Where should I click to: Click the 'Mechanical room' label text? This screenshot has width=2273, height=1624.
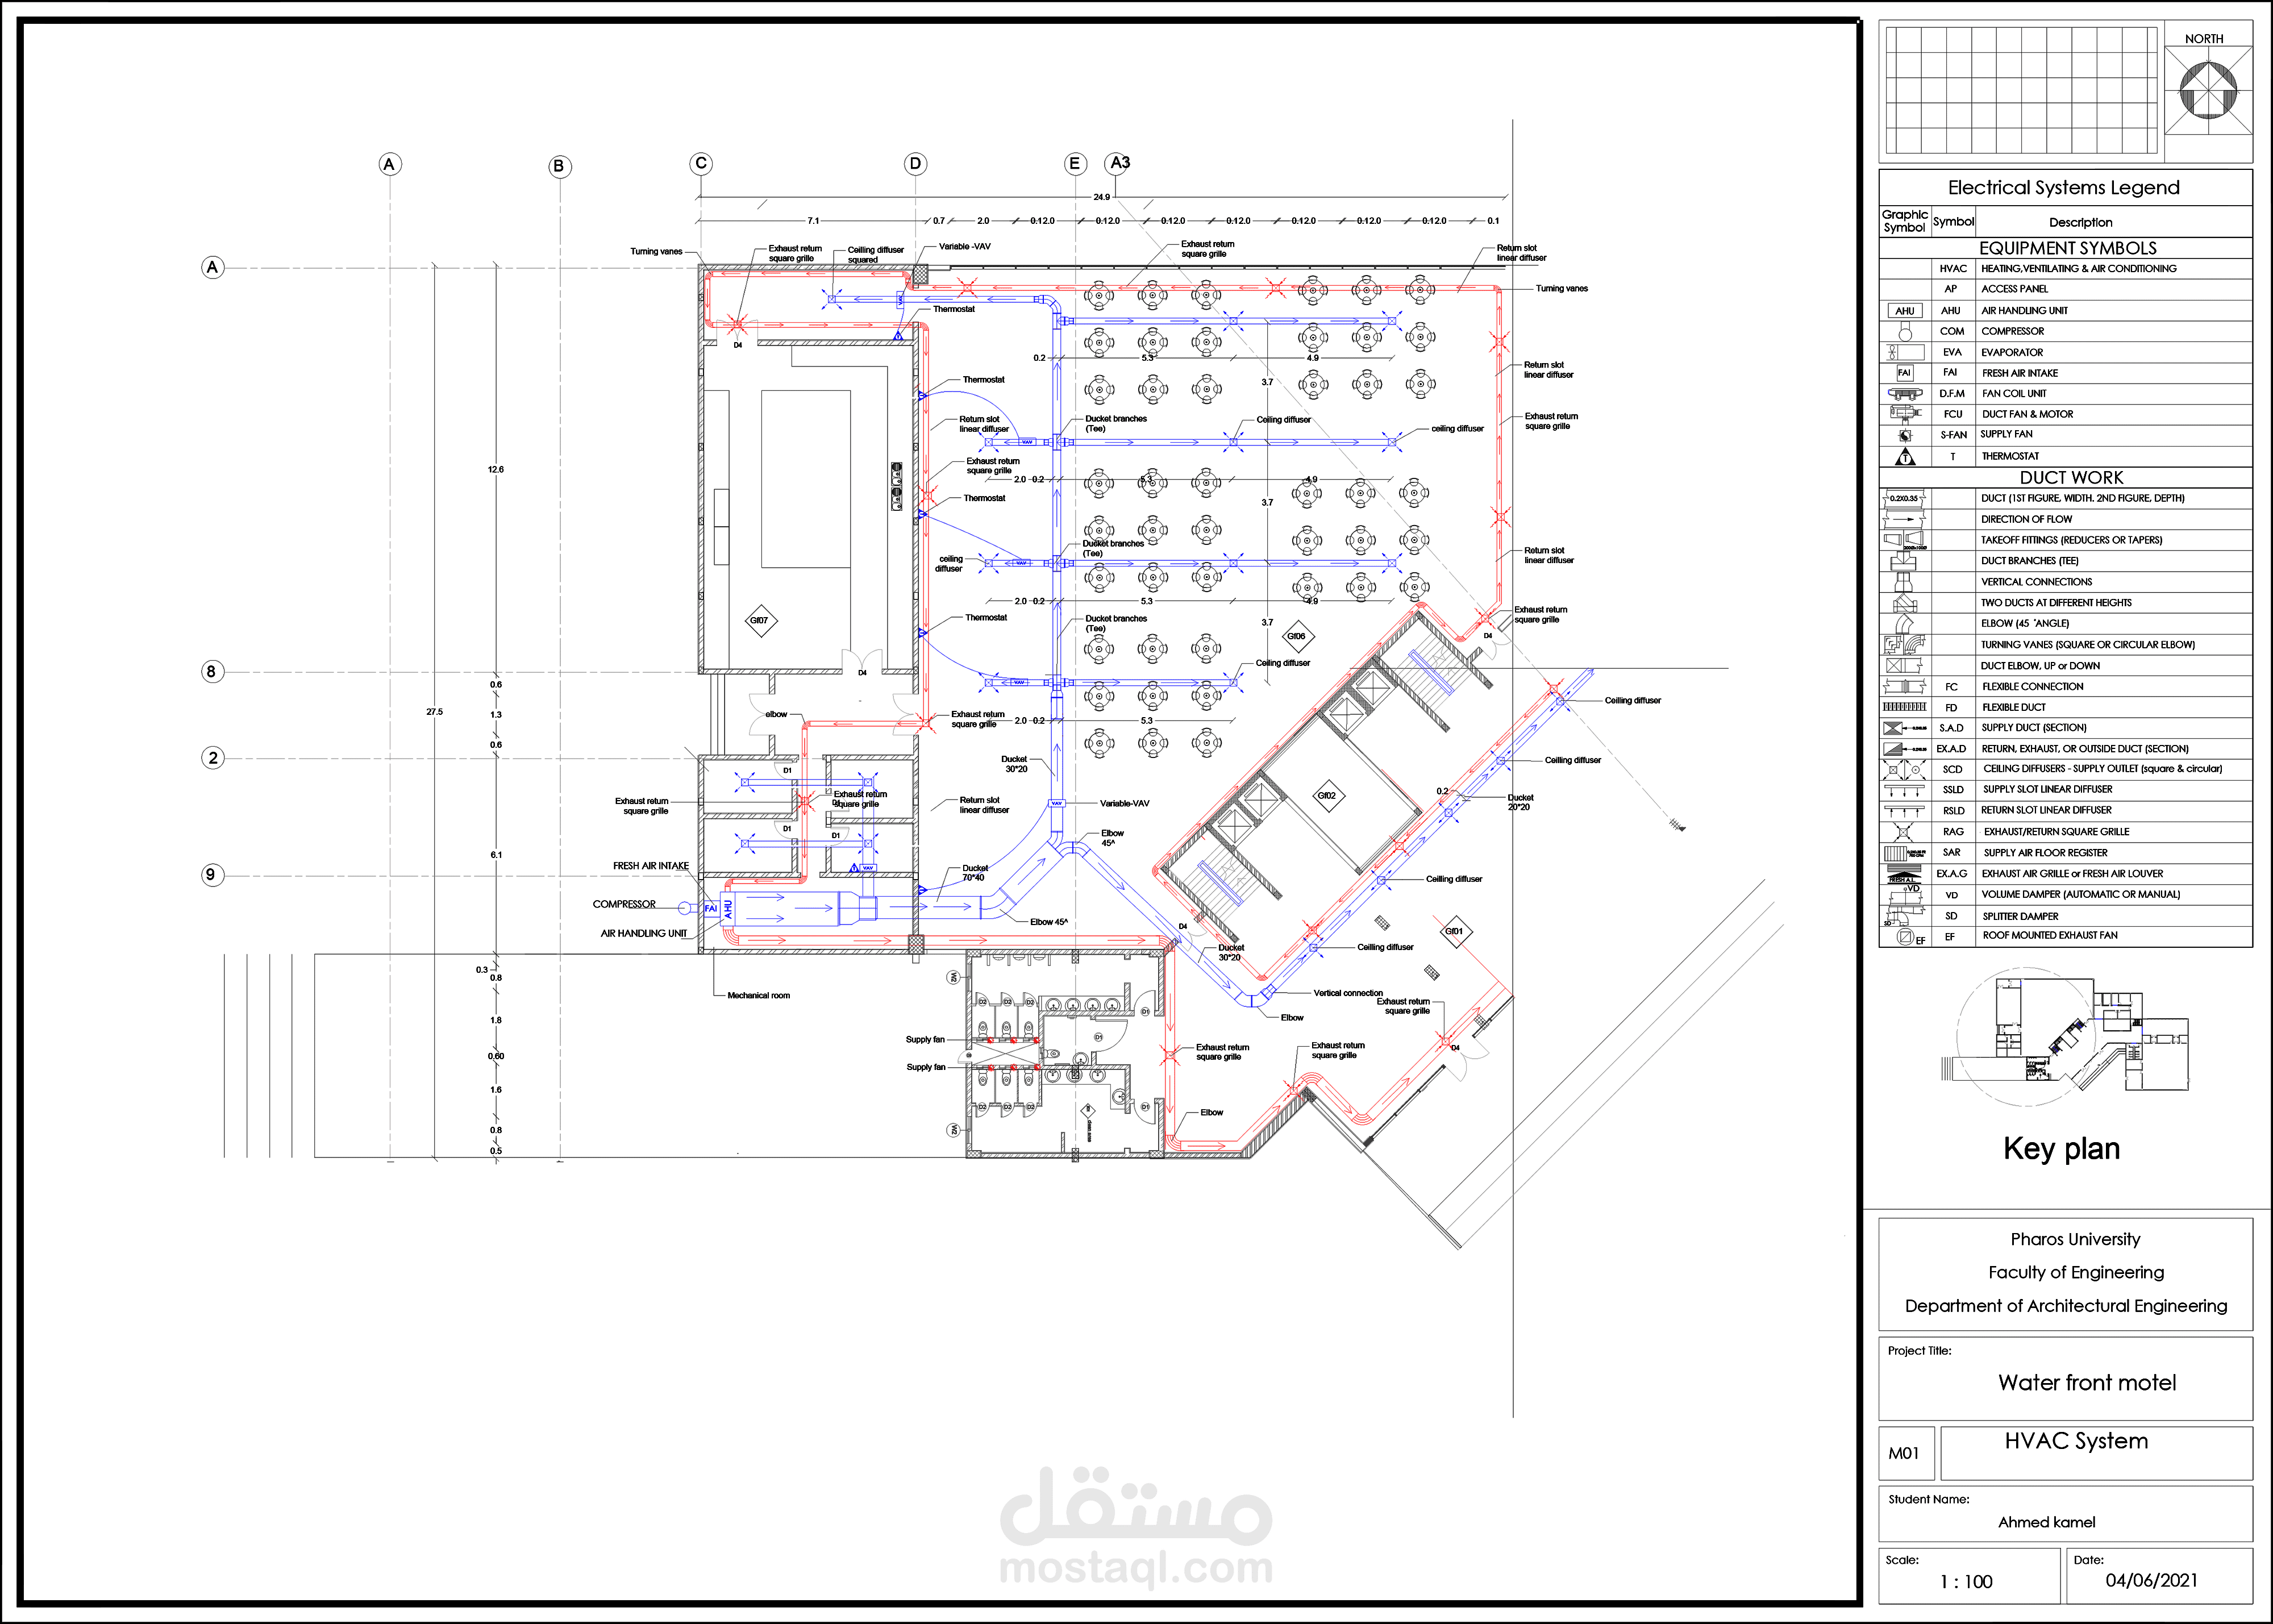[758, 996]
